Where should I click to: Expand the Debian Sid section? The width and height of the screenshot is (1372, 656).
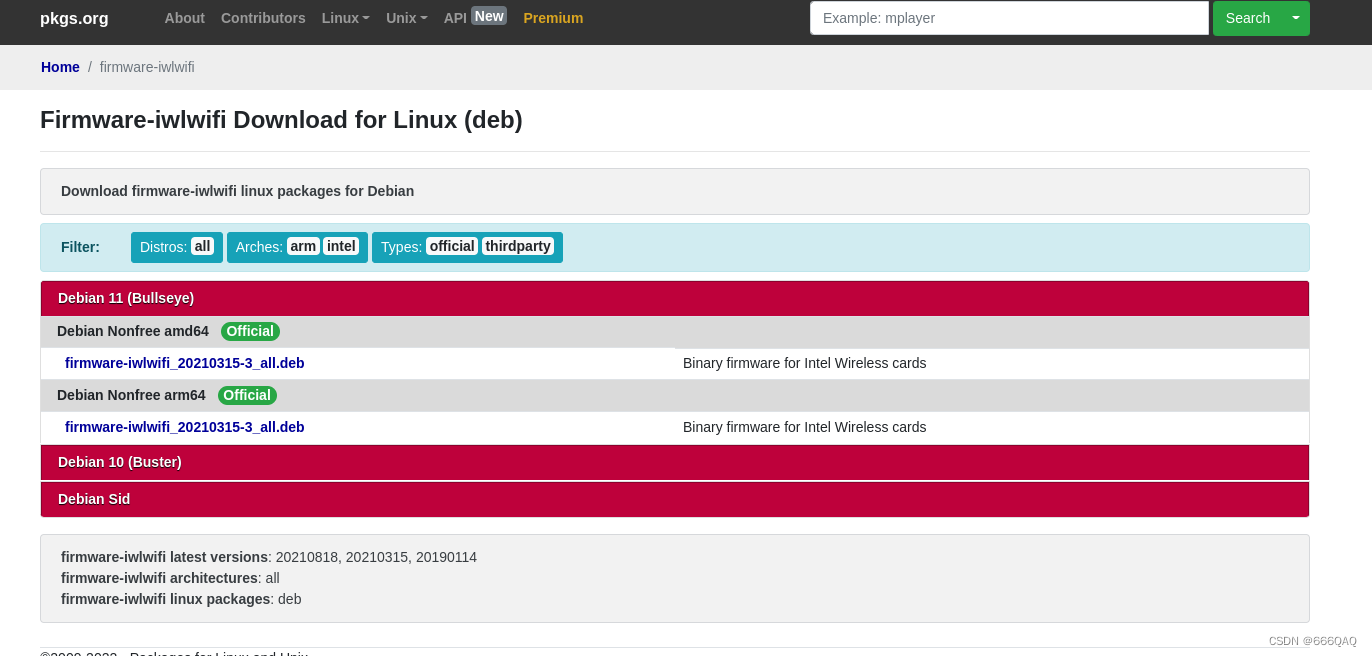pos(94,499)
